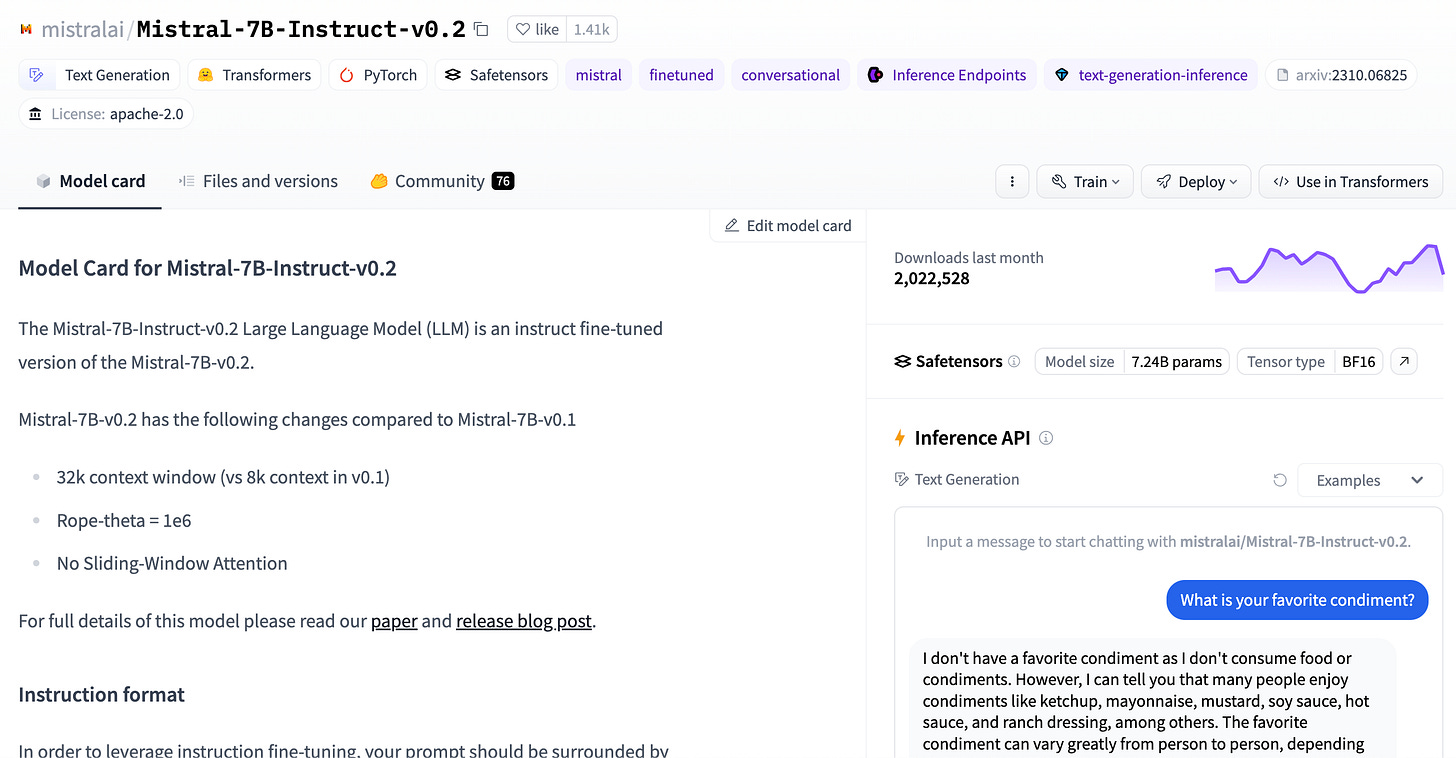Select the Inference Endpoints tag
Image resolution: width=1456 pixels, height=758 pixels.
click(947, 75)
